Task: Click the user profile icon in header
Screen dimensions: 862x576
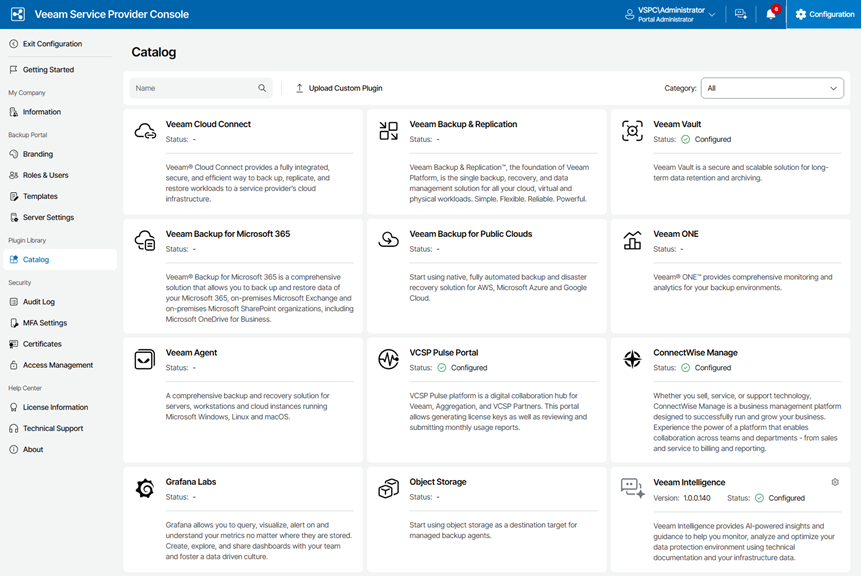Action: pyautogui.click(x=629, y=14)
